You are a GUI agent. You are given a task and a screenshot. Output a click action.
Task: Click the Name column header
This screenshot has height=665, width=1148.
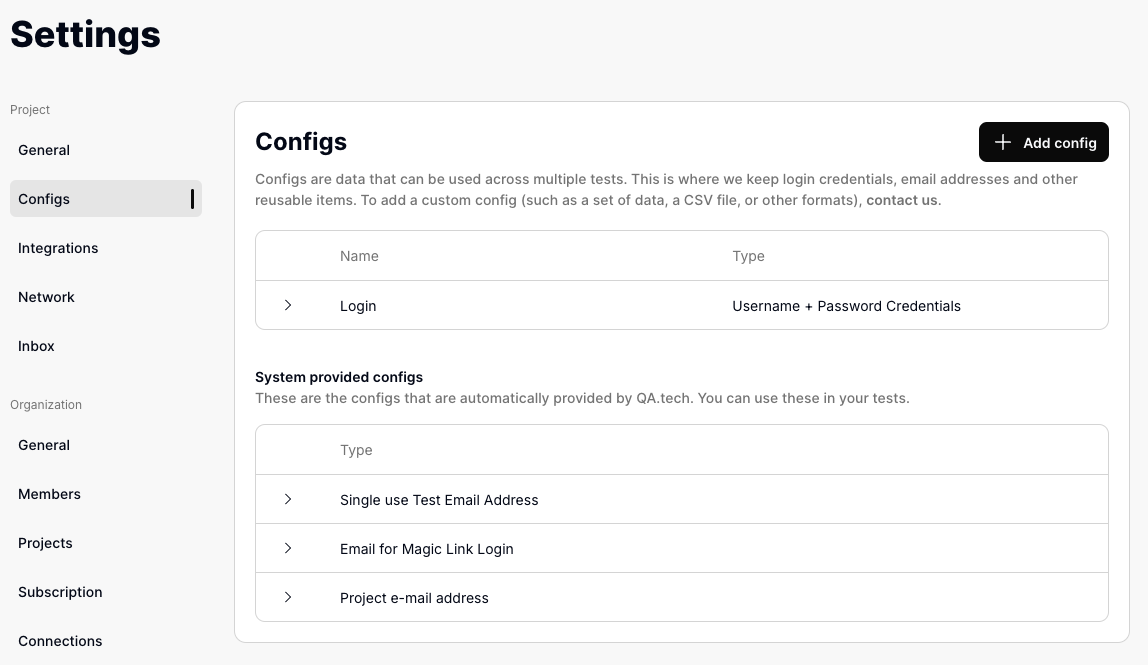click(x=359, y=256)
